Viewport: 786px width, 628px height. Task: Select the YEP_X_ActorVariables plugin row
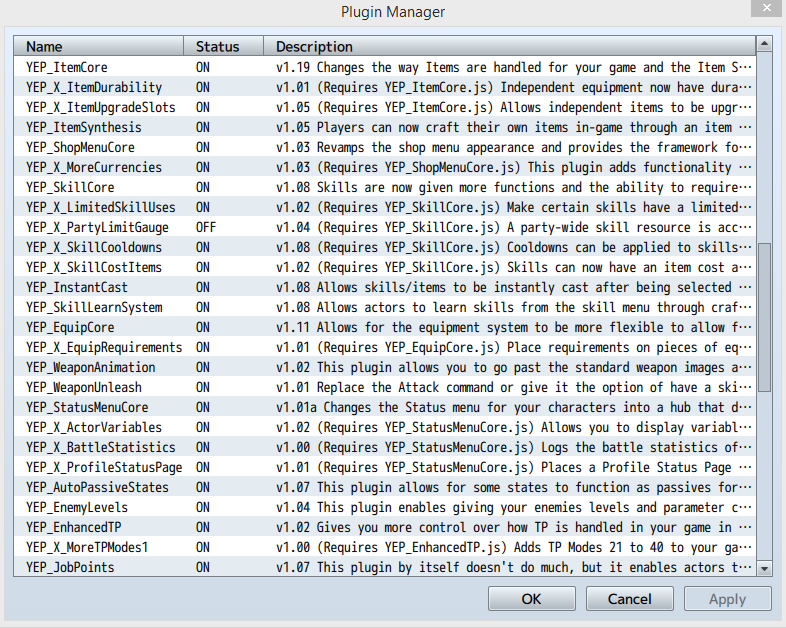(384, 428)
